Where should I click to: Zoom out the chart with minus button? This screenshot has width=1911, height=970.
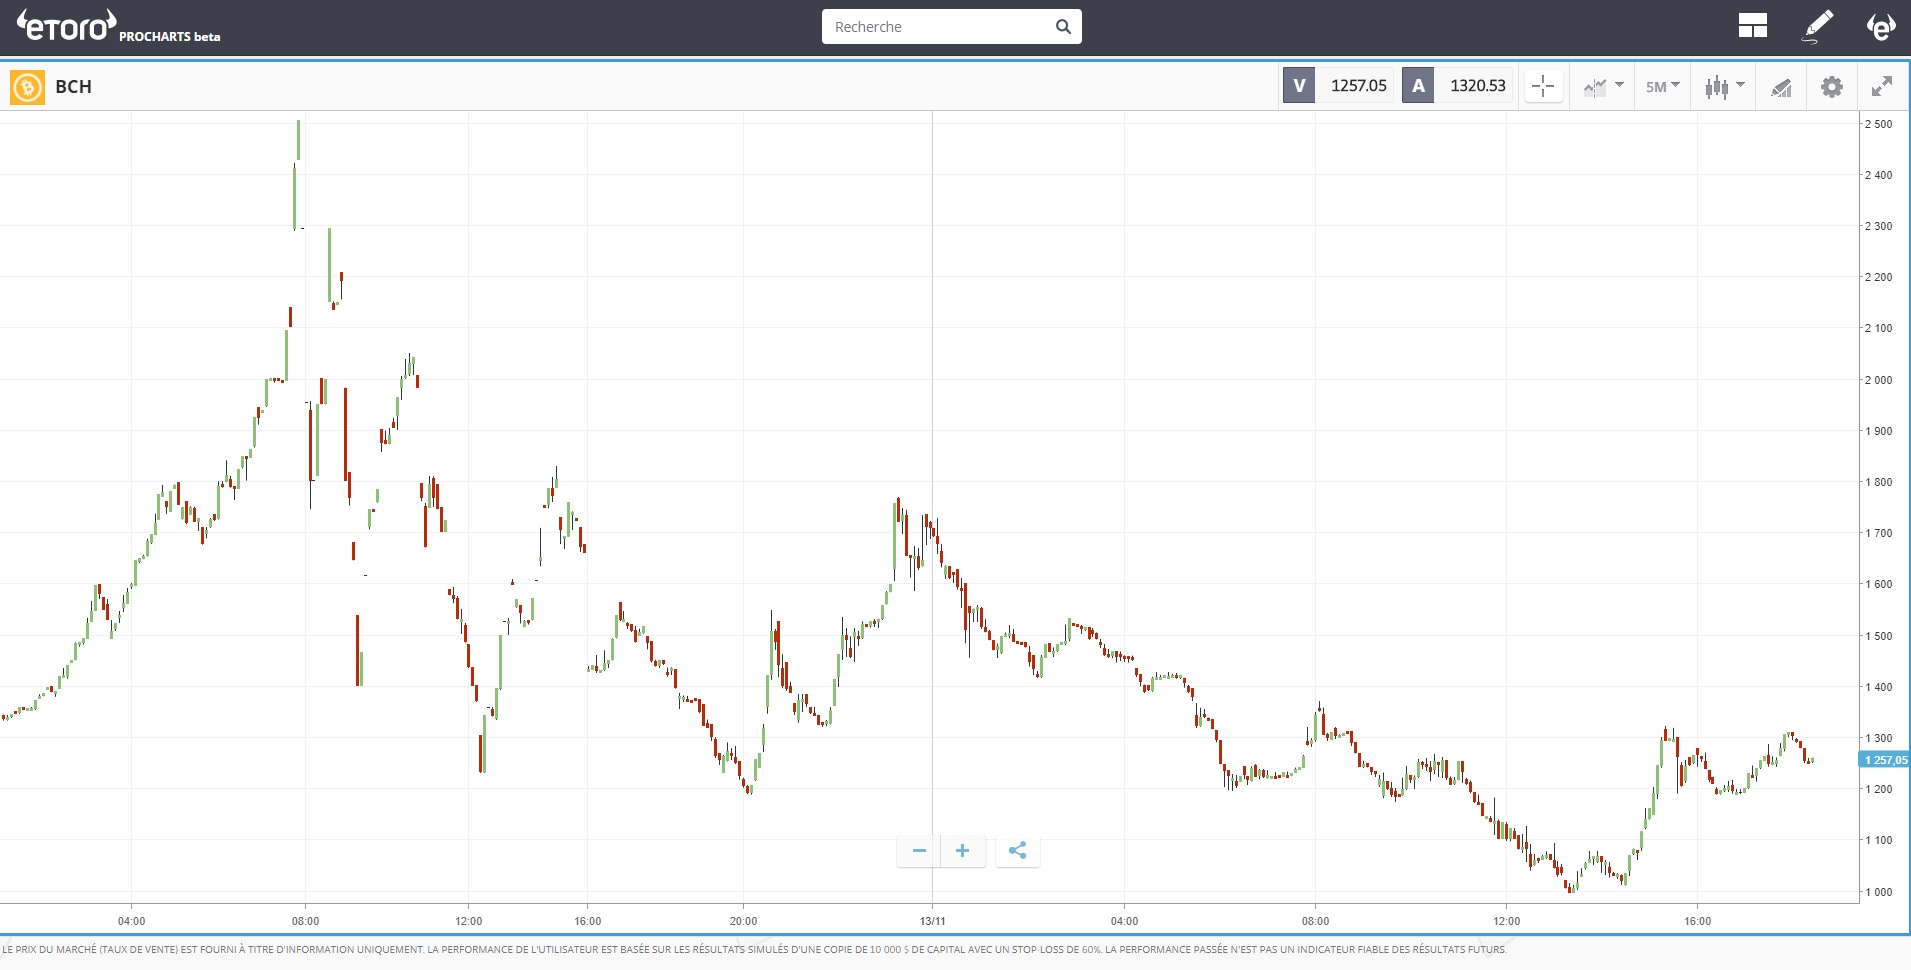(919, 851)
